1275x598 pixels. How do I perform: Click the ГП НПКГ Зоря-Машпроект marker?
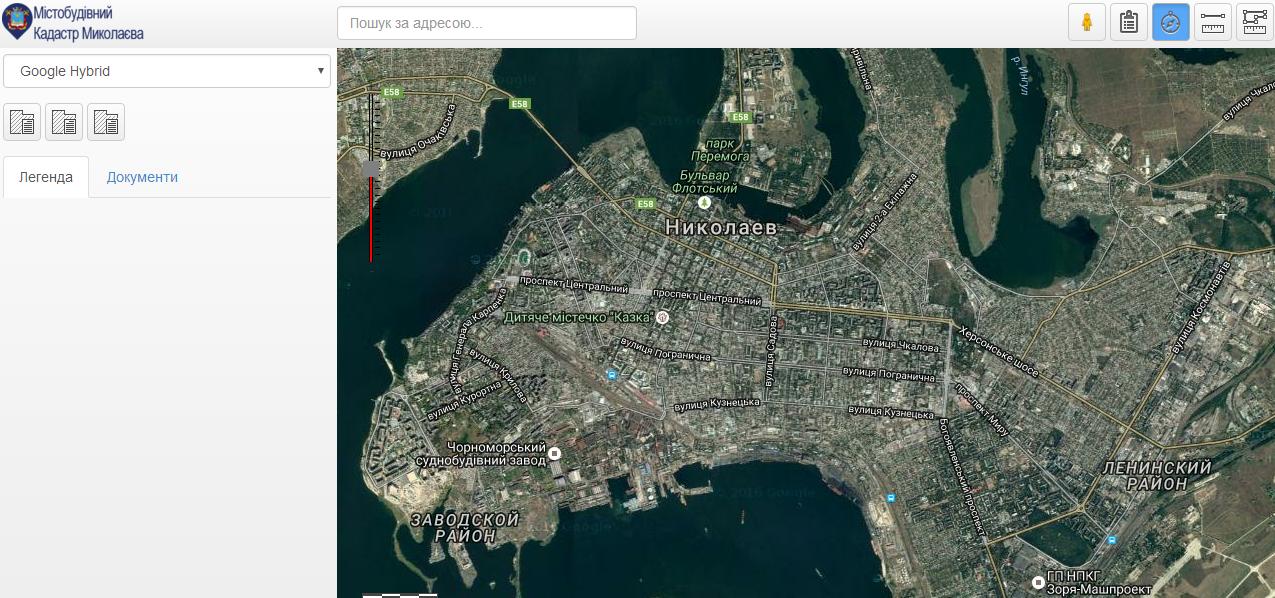(x=1038, y=582)
